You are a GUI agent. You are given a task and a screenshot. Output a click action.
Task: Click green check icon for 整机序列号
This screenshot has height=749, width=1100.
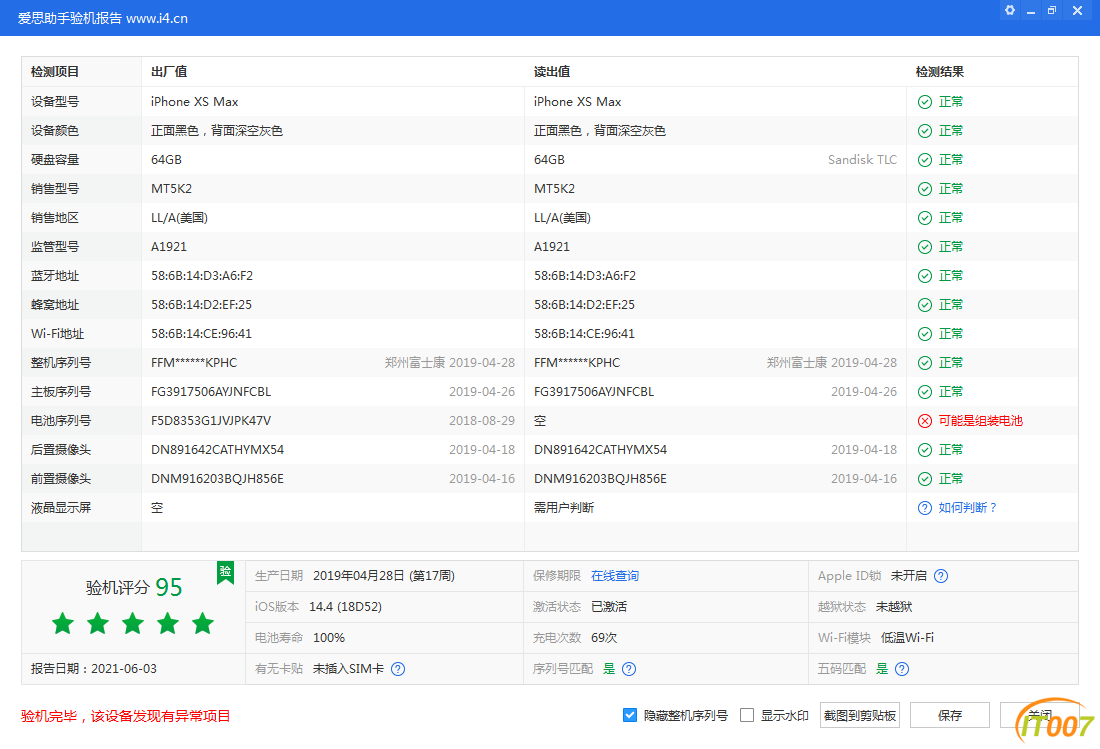pos(925,363)
